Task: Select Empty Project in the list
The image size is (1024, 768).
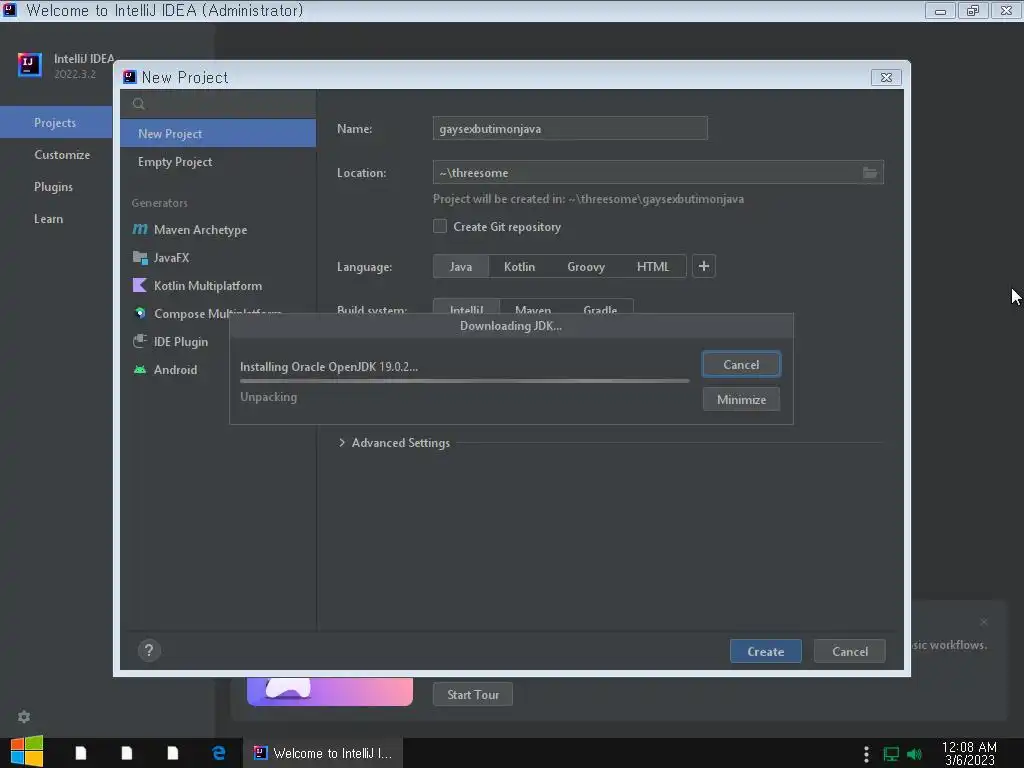Action: click(x=218, y=161)
